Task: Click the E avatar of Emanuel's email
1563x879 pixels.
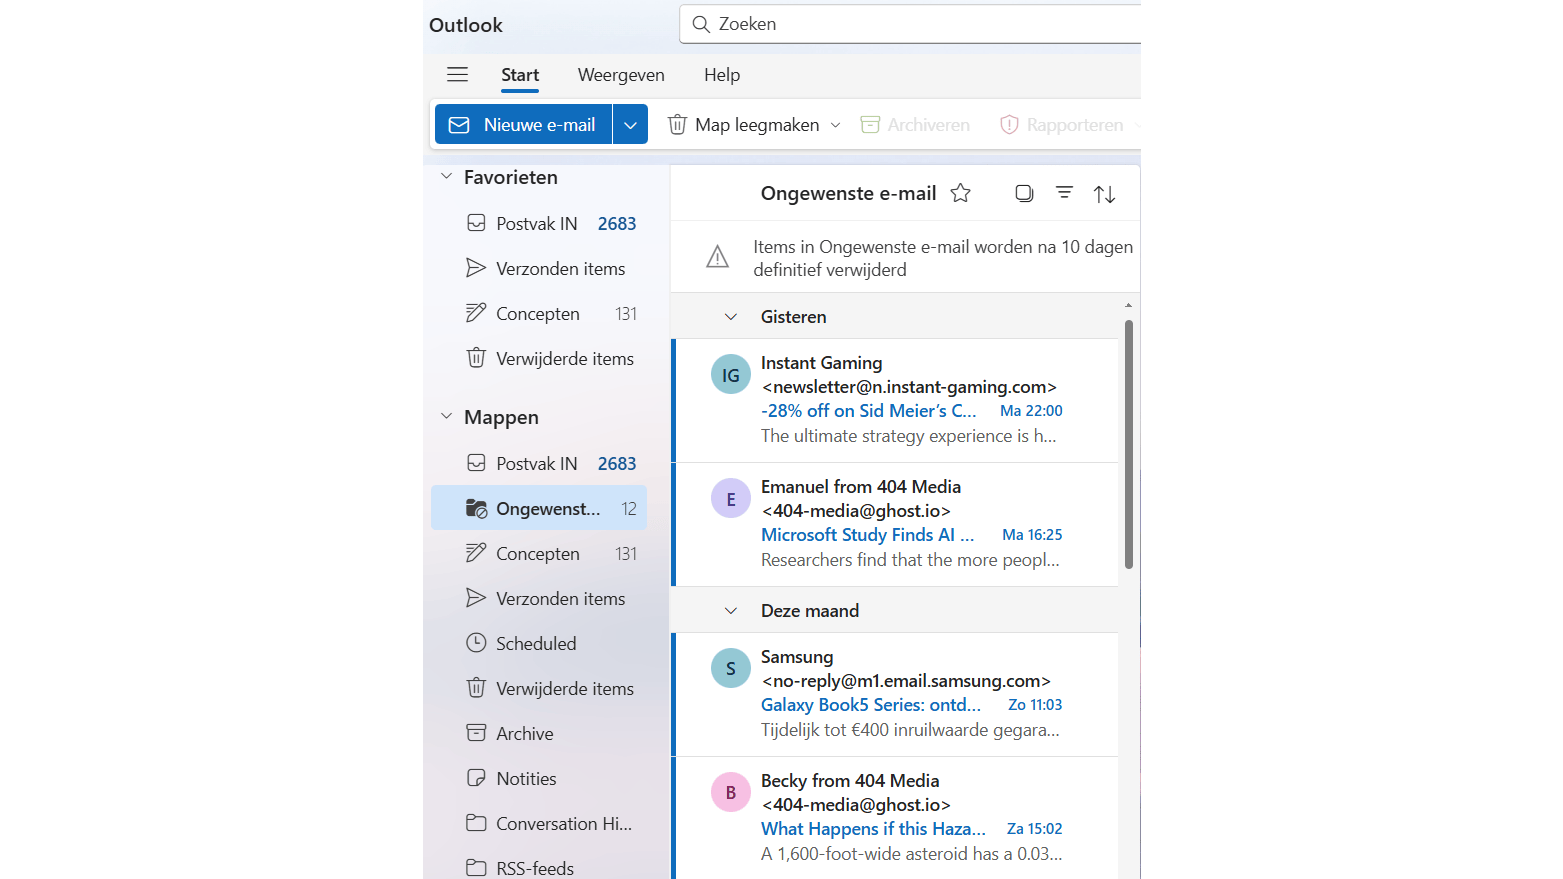Action: pos(731,499)
